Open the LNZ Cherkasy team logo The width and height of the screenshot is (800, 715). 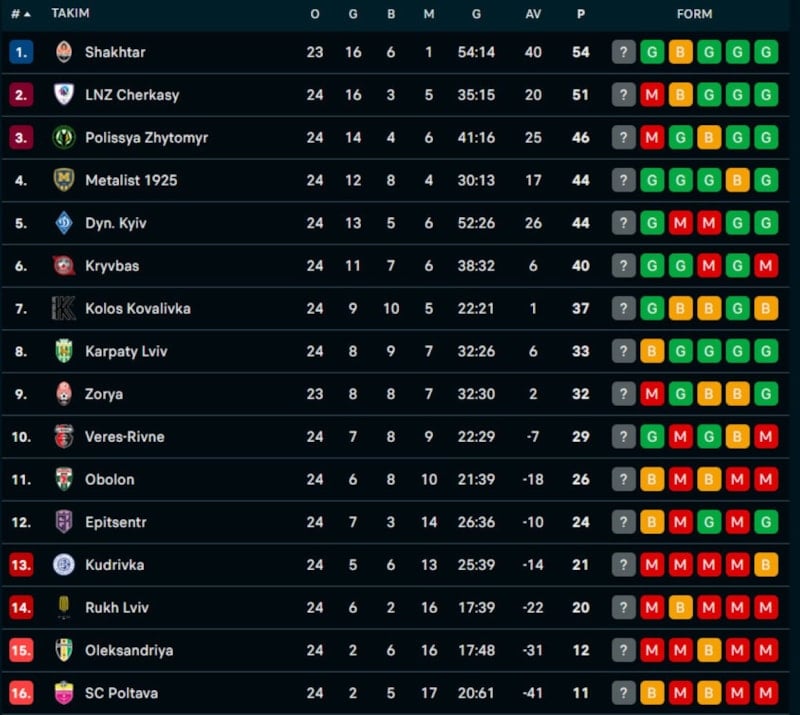(64, 95)
